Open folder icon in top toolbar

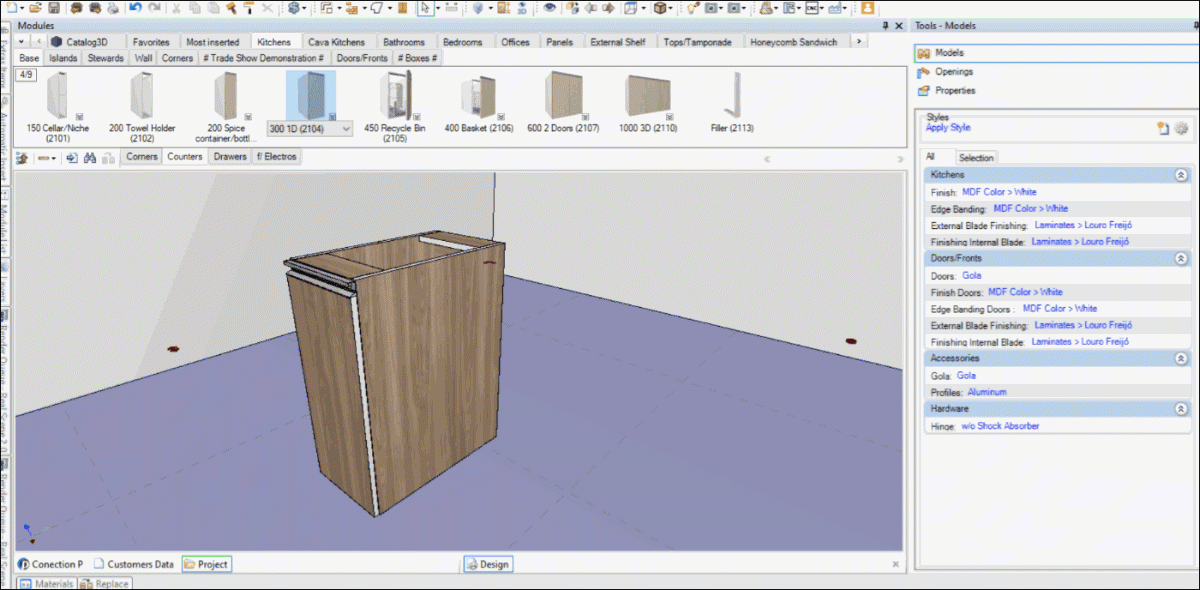(x=35, y=8)
